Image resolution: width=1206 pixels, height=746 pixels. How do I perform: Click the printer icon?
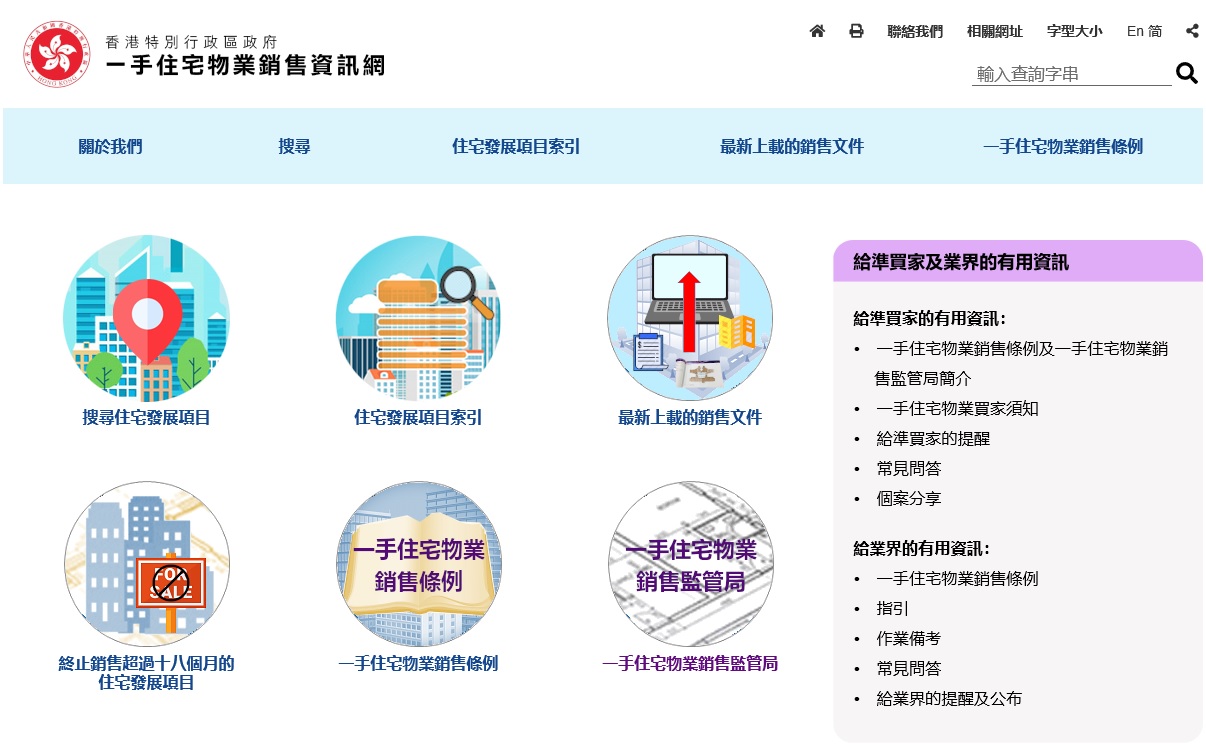[x=856, y=31]
